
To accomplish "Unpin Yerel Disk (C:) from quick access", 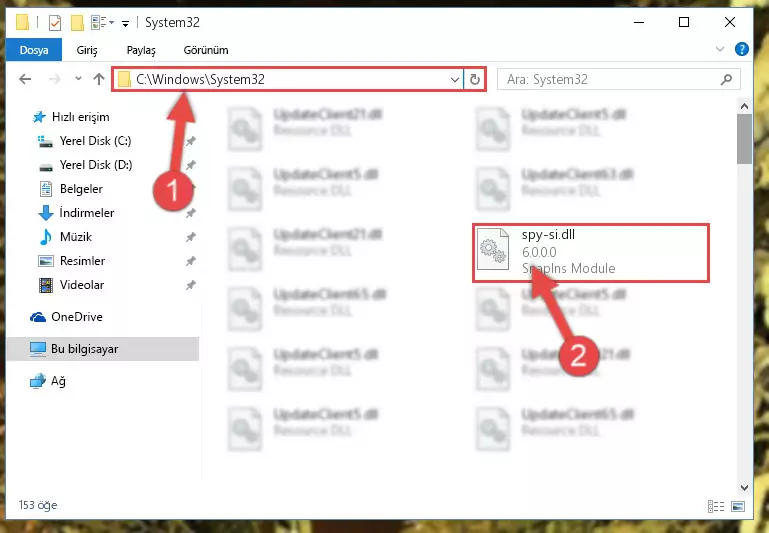I will click(190, 141).
